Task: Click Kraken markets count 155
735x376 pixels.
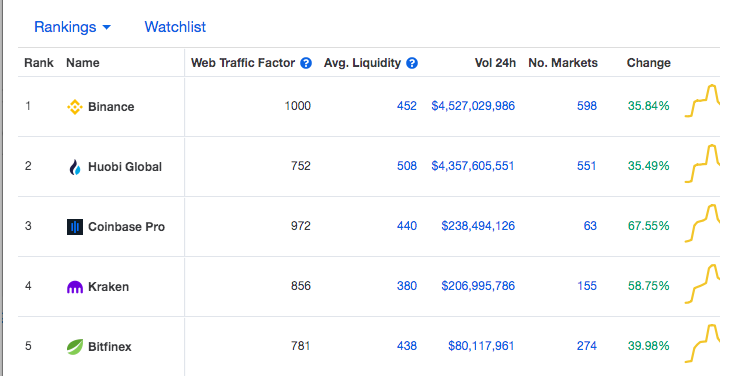Action: 587,286
